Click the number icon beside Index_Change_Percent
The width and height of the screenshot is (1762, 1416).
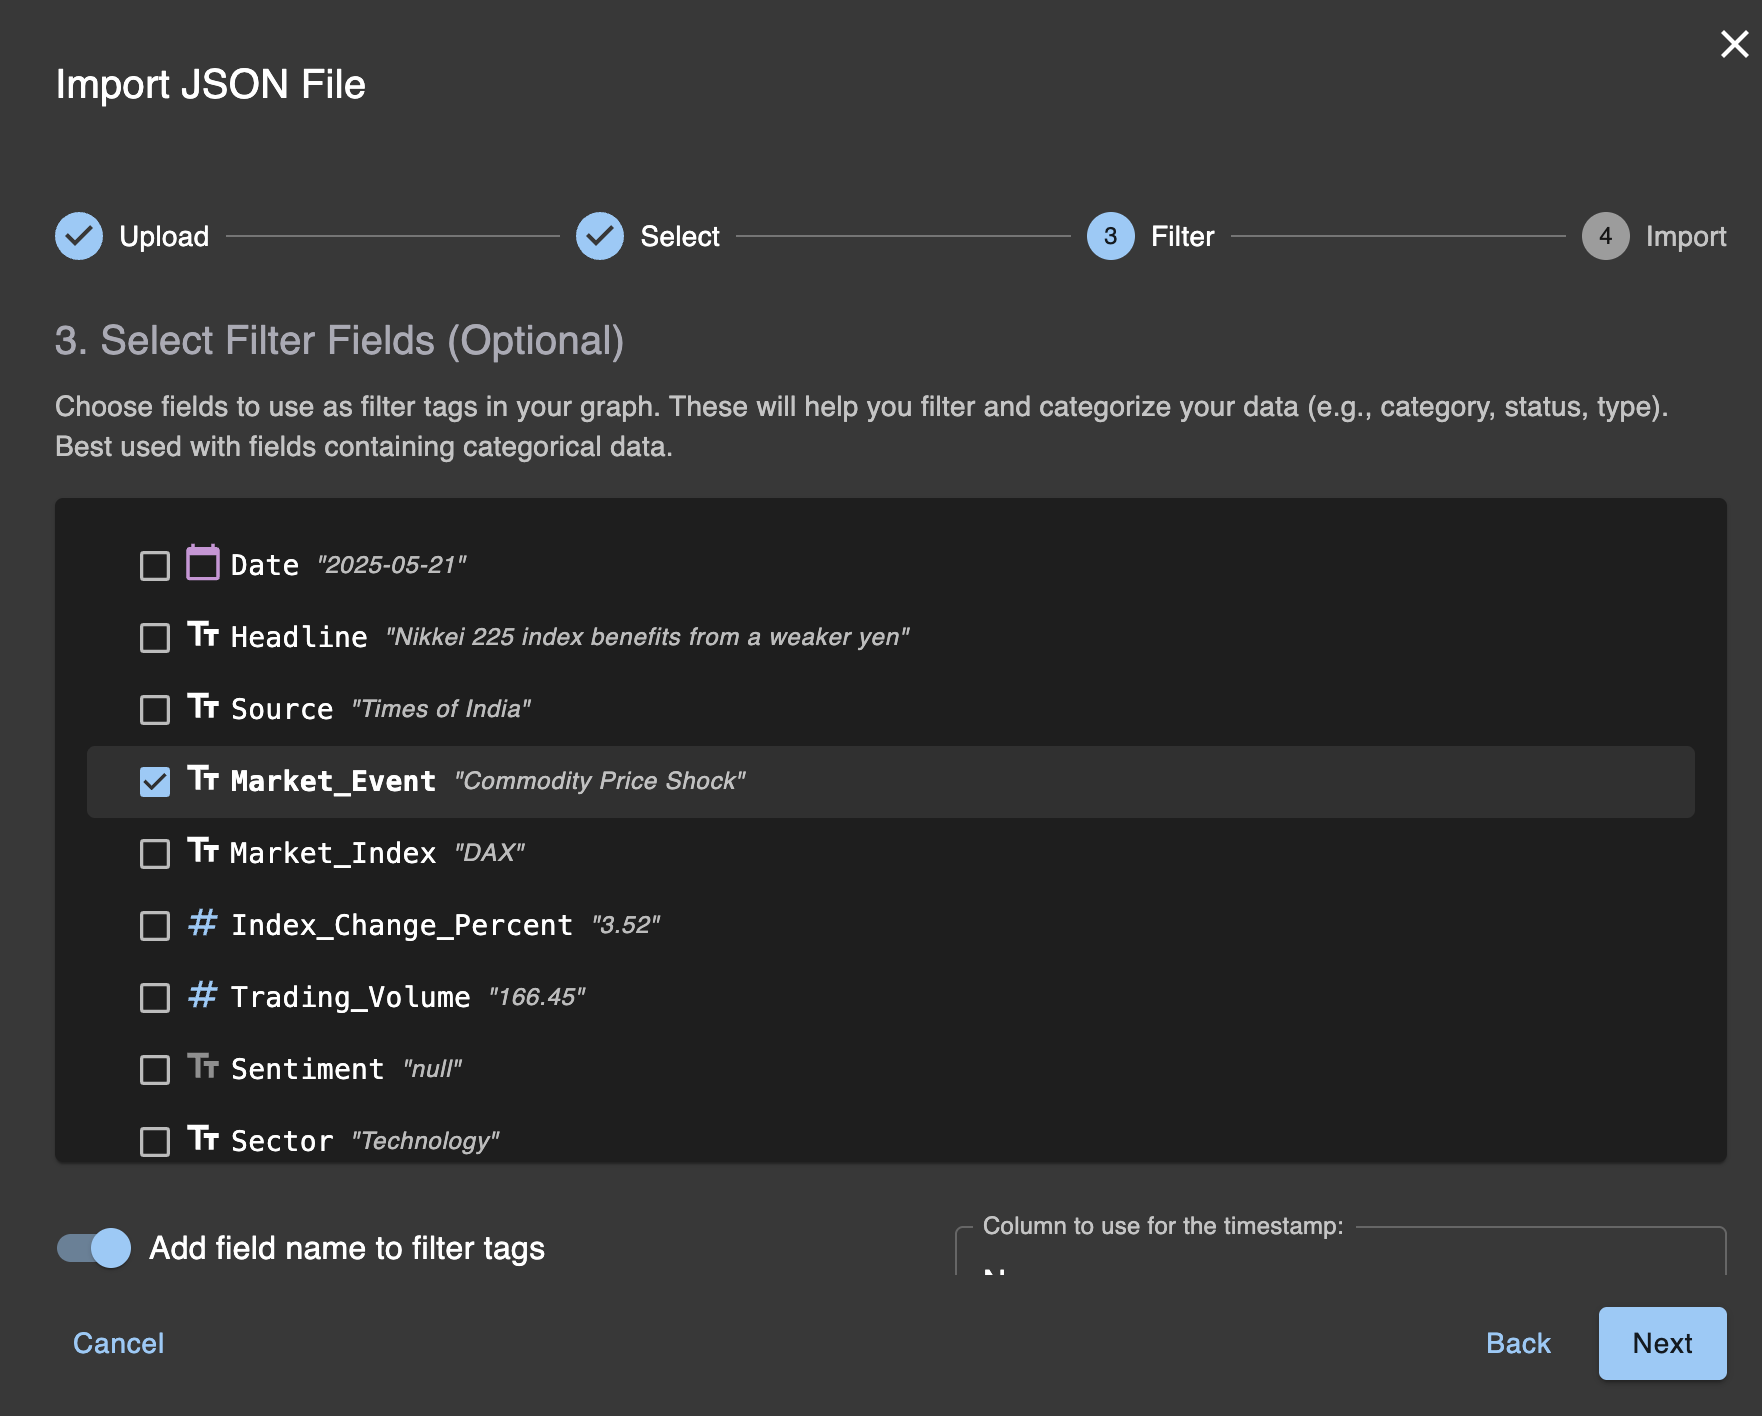click(x=203, y=924)
